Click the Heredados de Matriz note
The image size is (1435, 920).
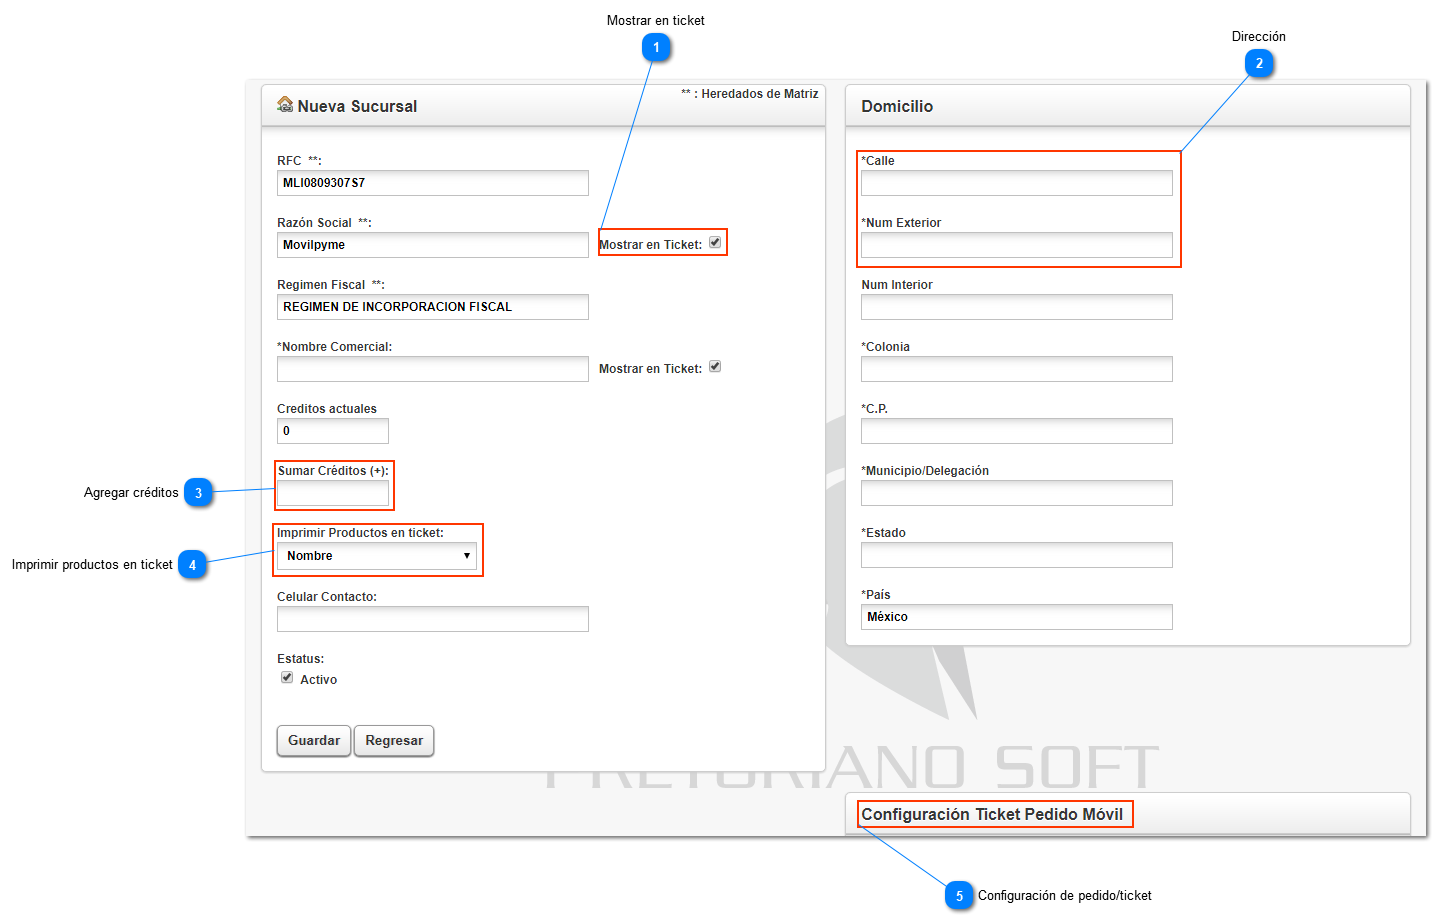(750, 94)
